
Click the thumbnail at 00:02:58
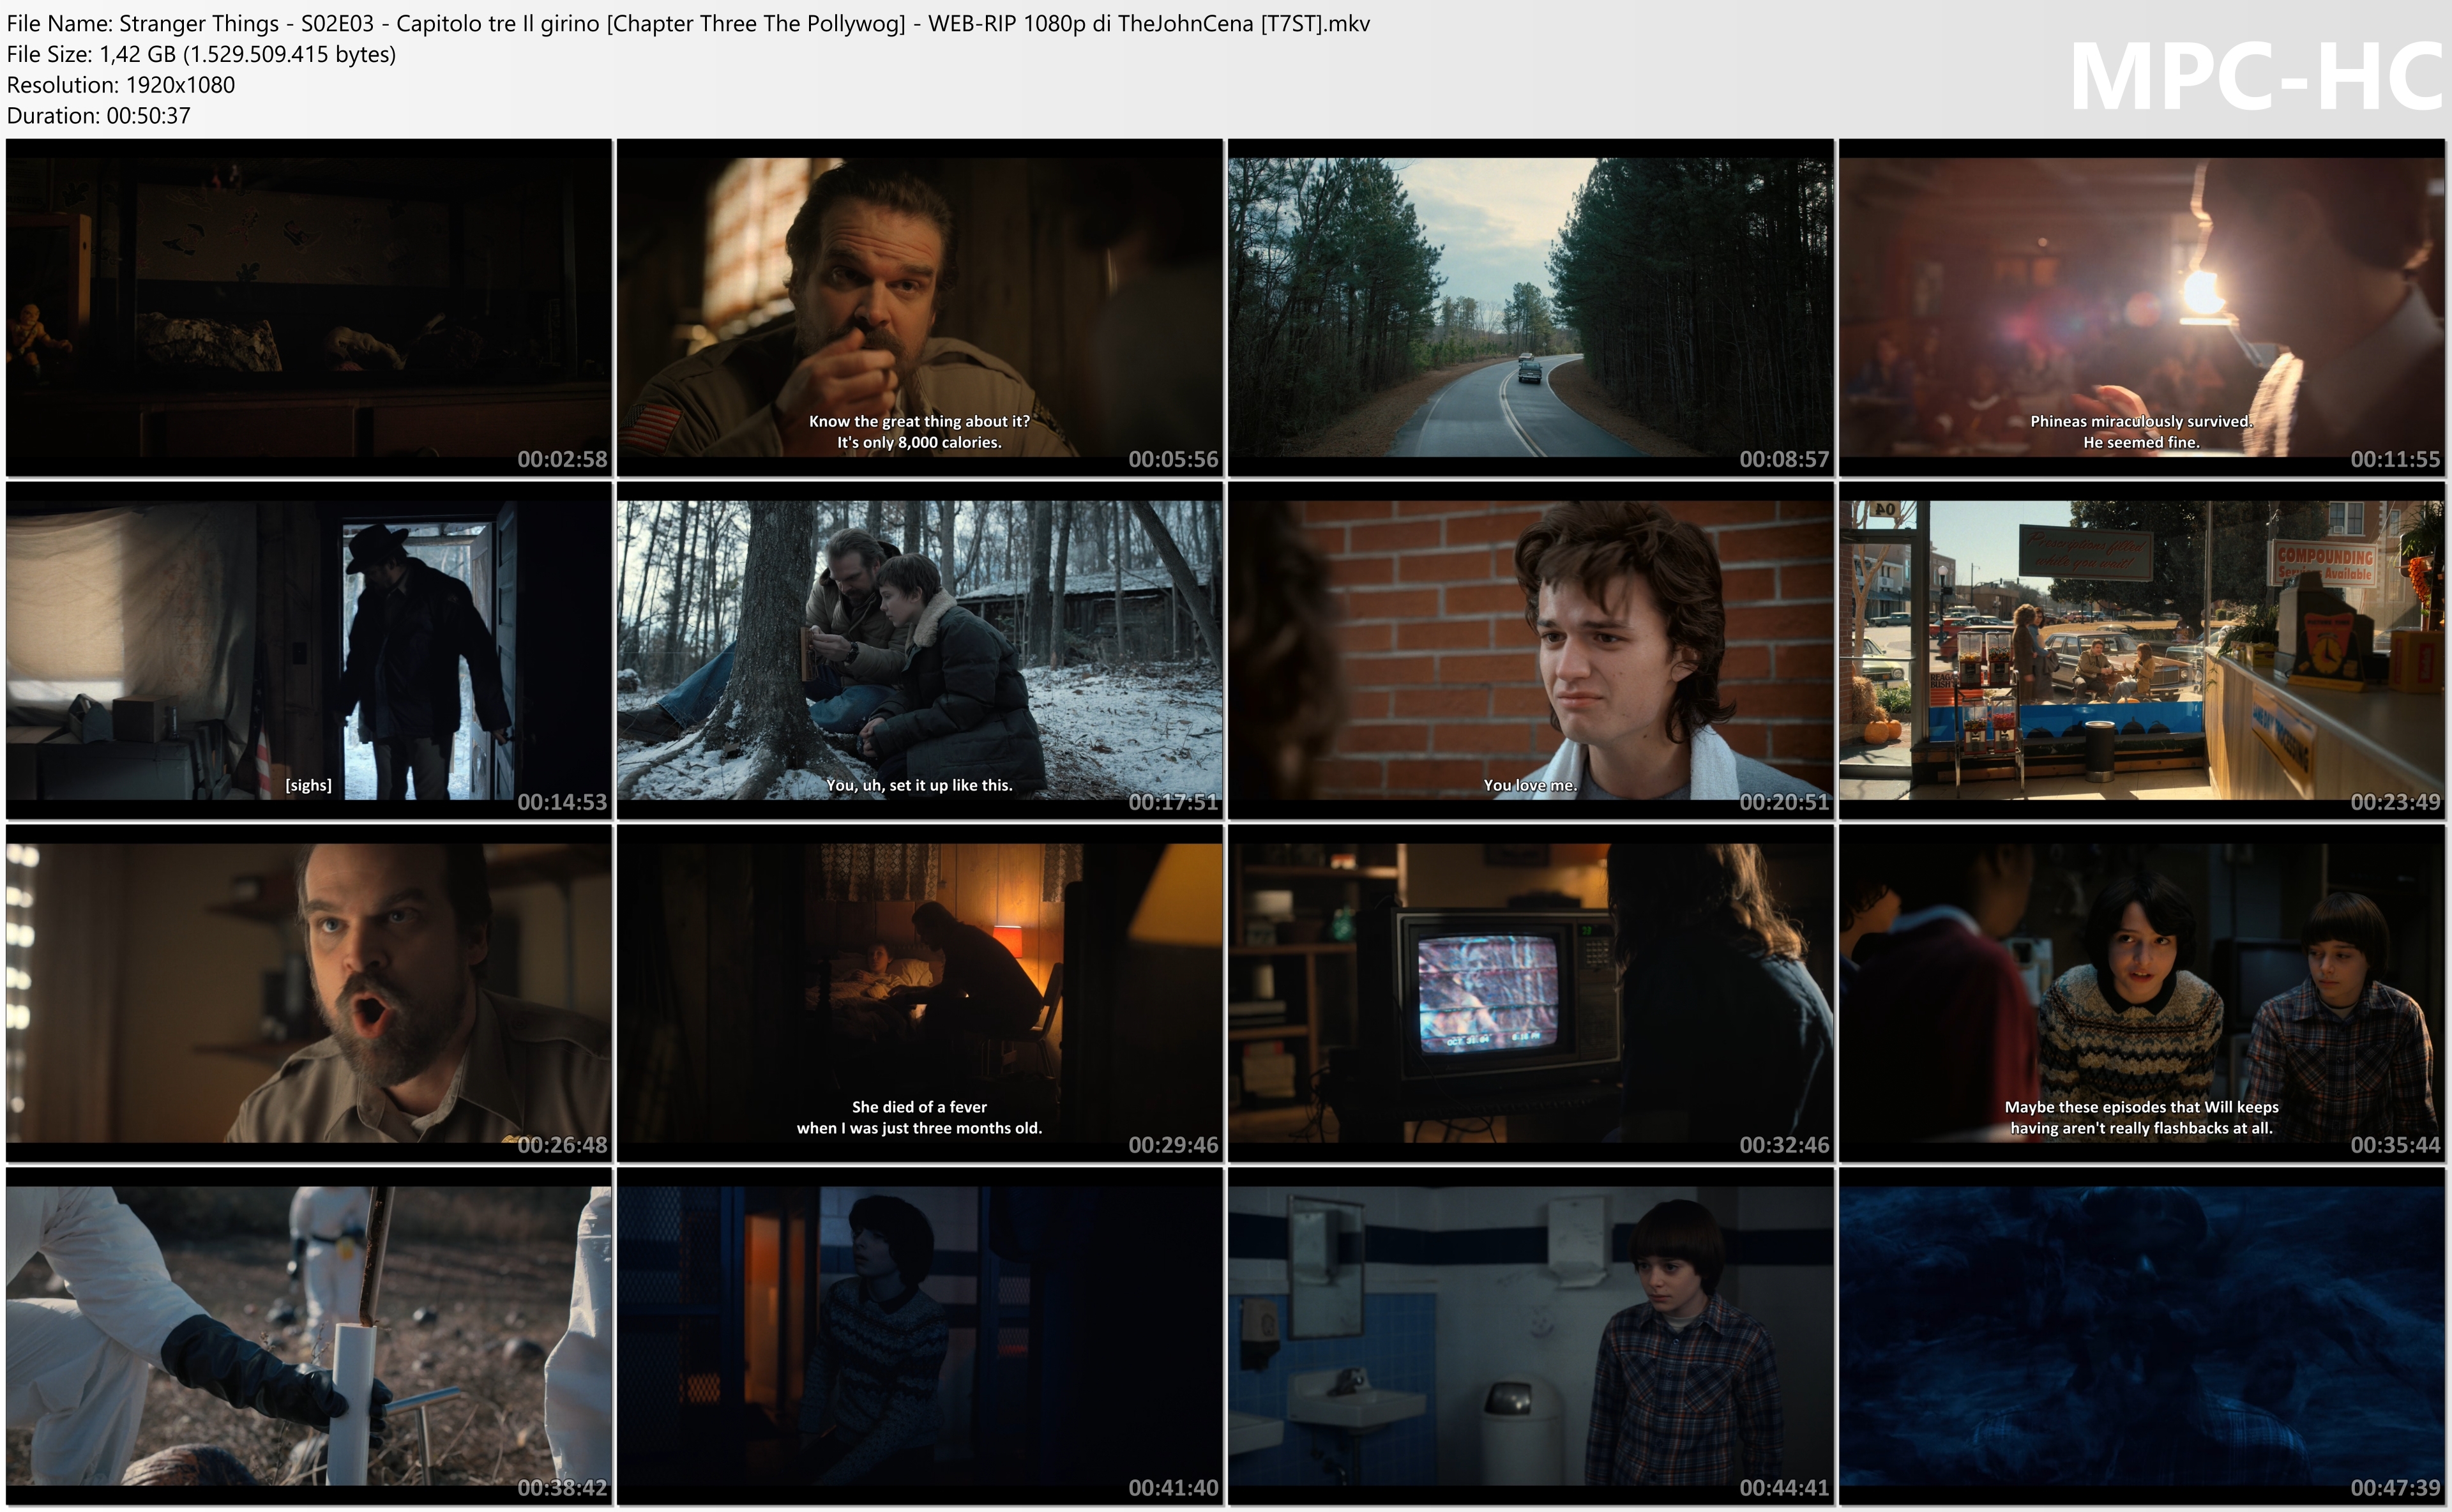coord(308,307)
